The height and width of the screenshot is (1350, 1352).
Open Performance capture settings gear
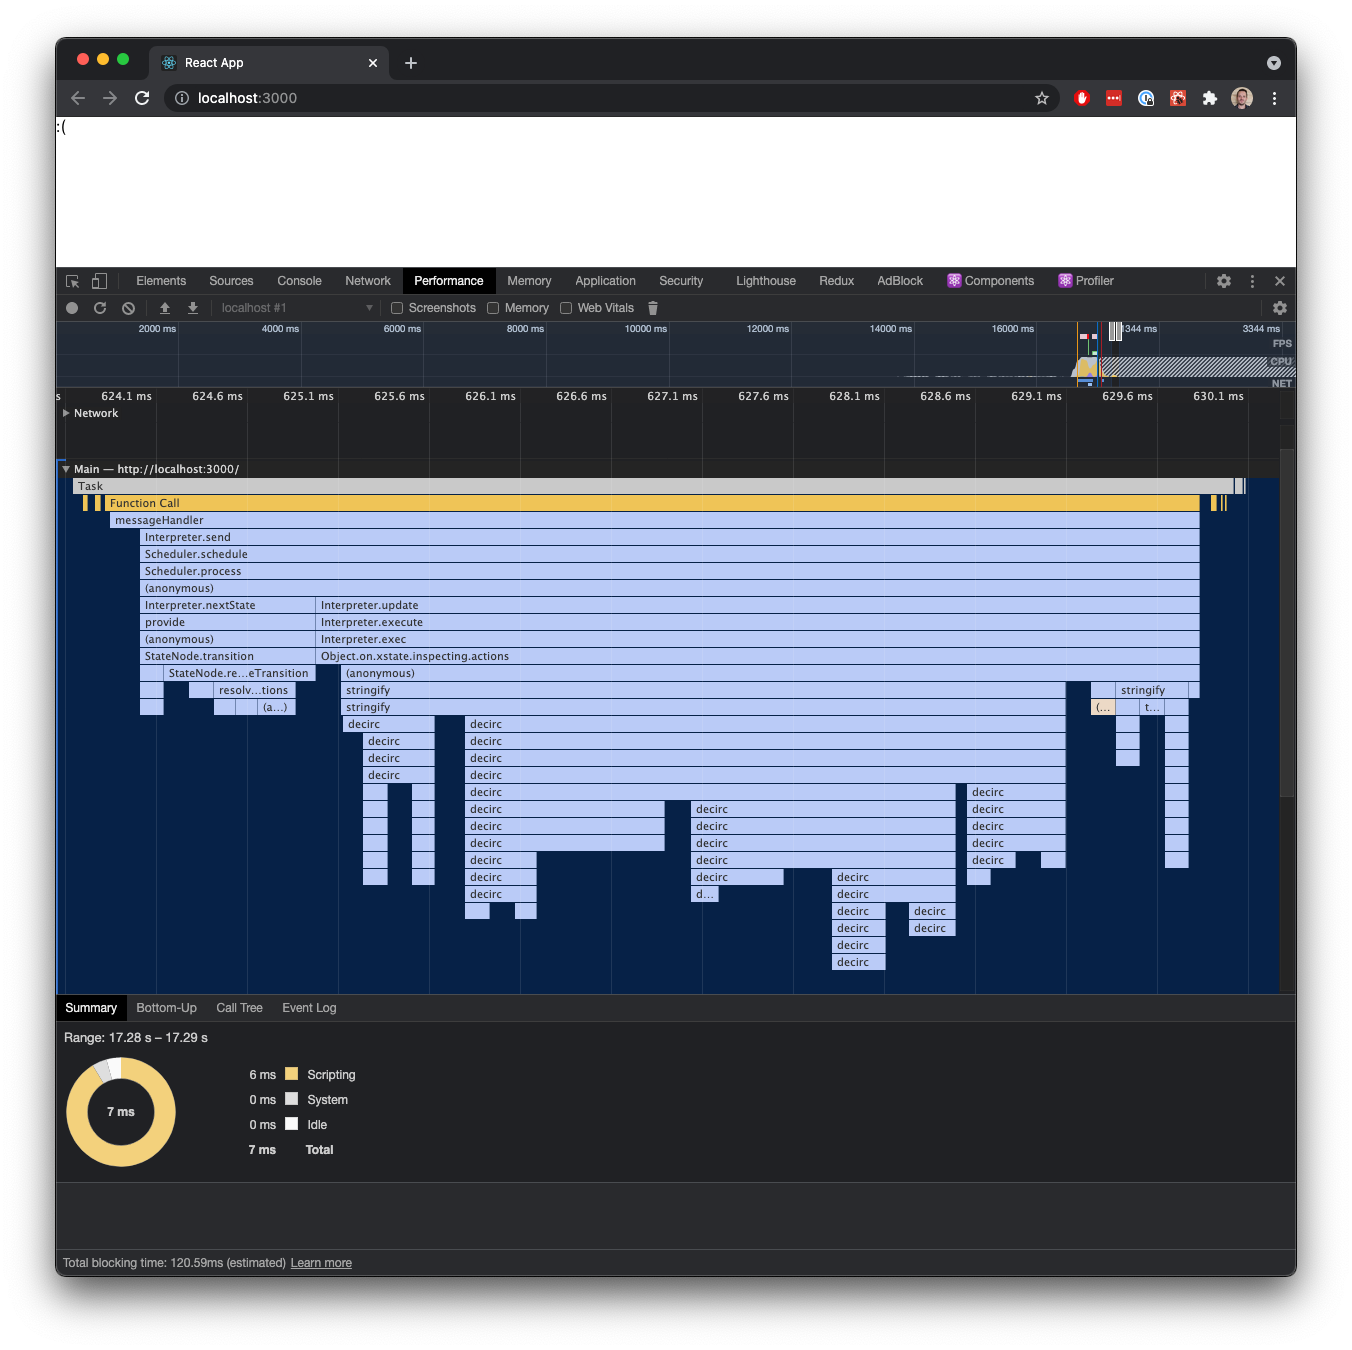pos(1280,308)
